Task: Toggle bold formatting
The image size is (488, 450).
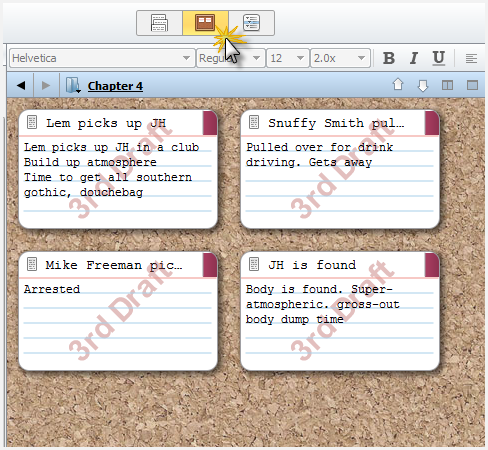Action: tap(389, 58)
